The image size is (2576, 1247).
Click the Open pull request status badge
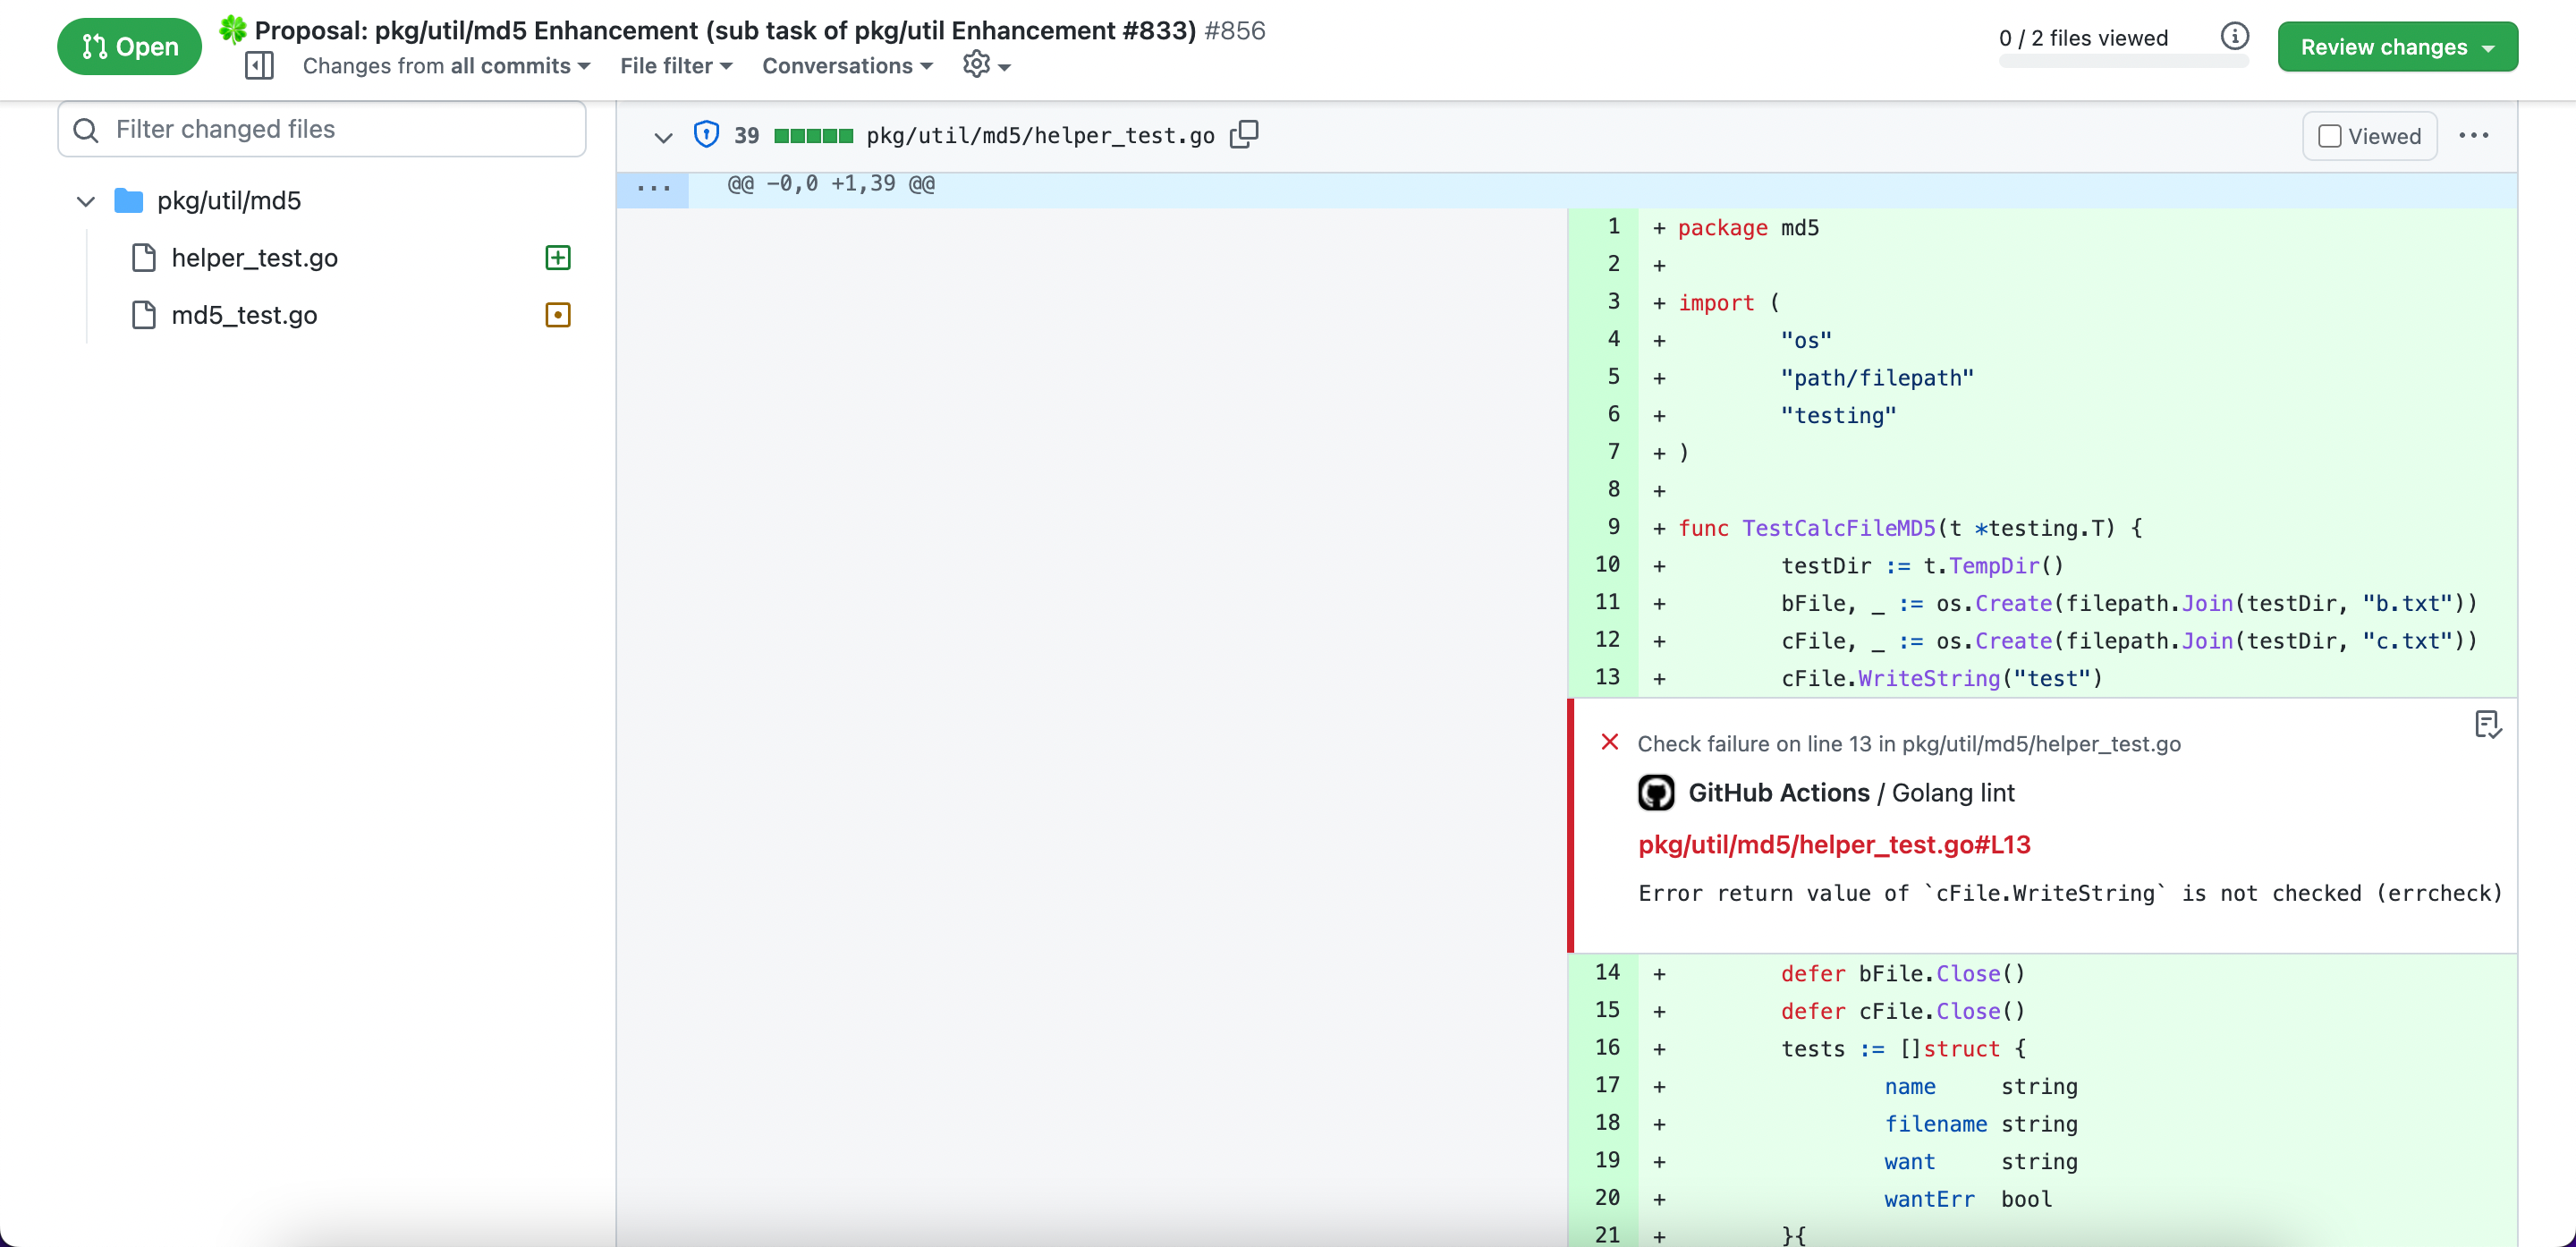(129, 46)
